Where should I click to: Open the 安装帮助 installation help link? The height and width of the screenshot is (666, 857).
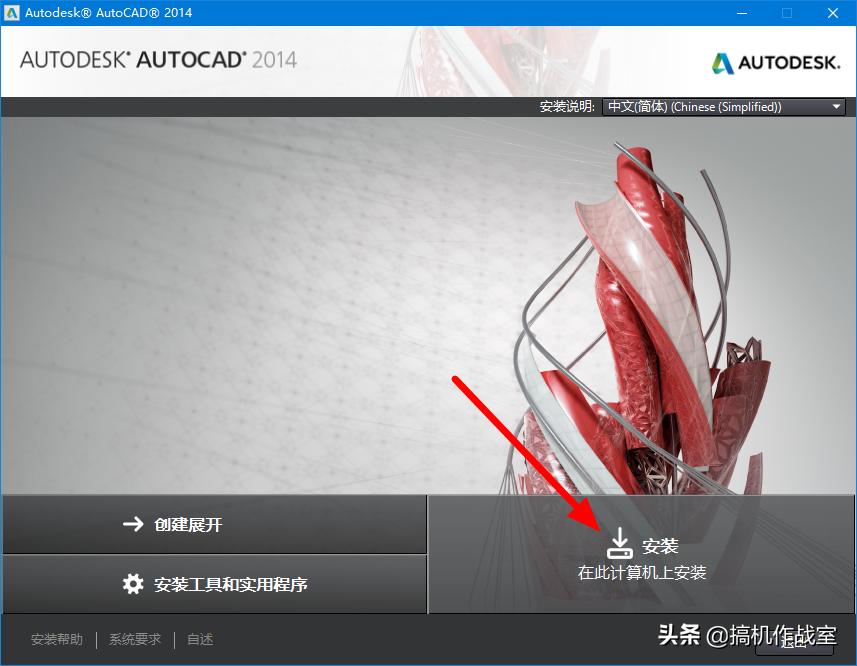coord(57,639)
